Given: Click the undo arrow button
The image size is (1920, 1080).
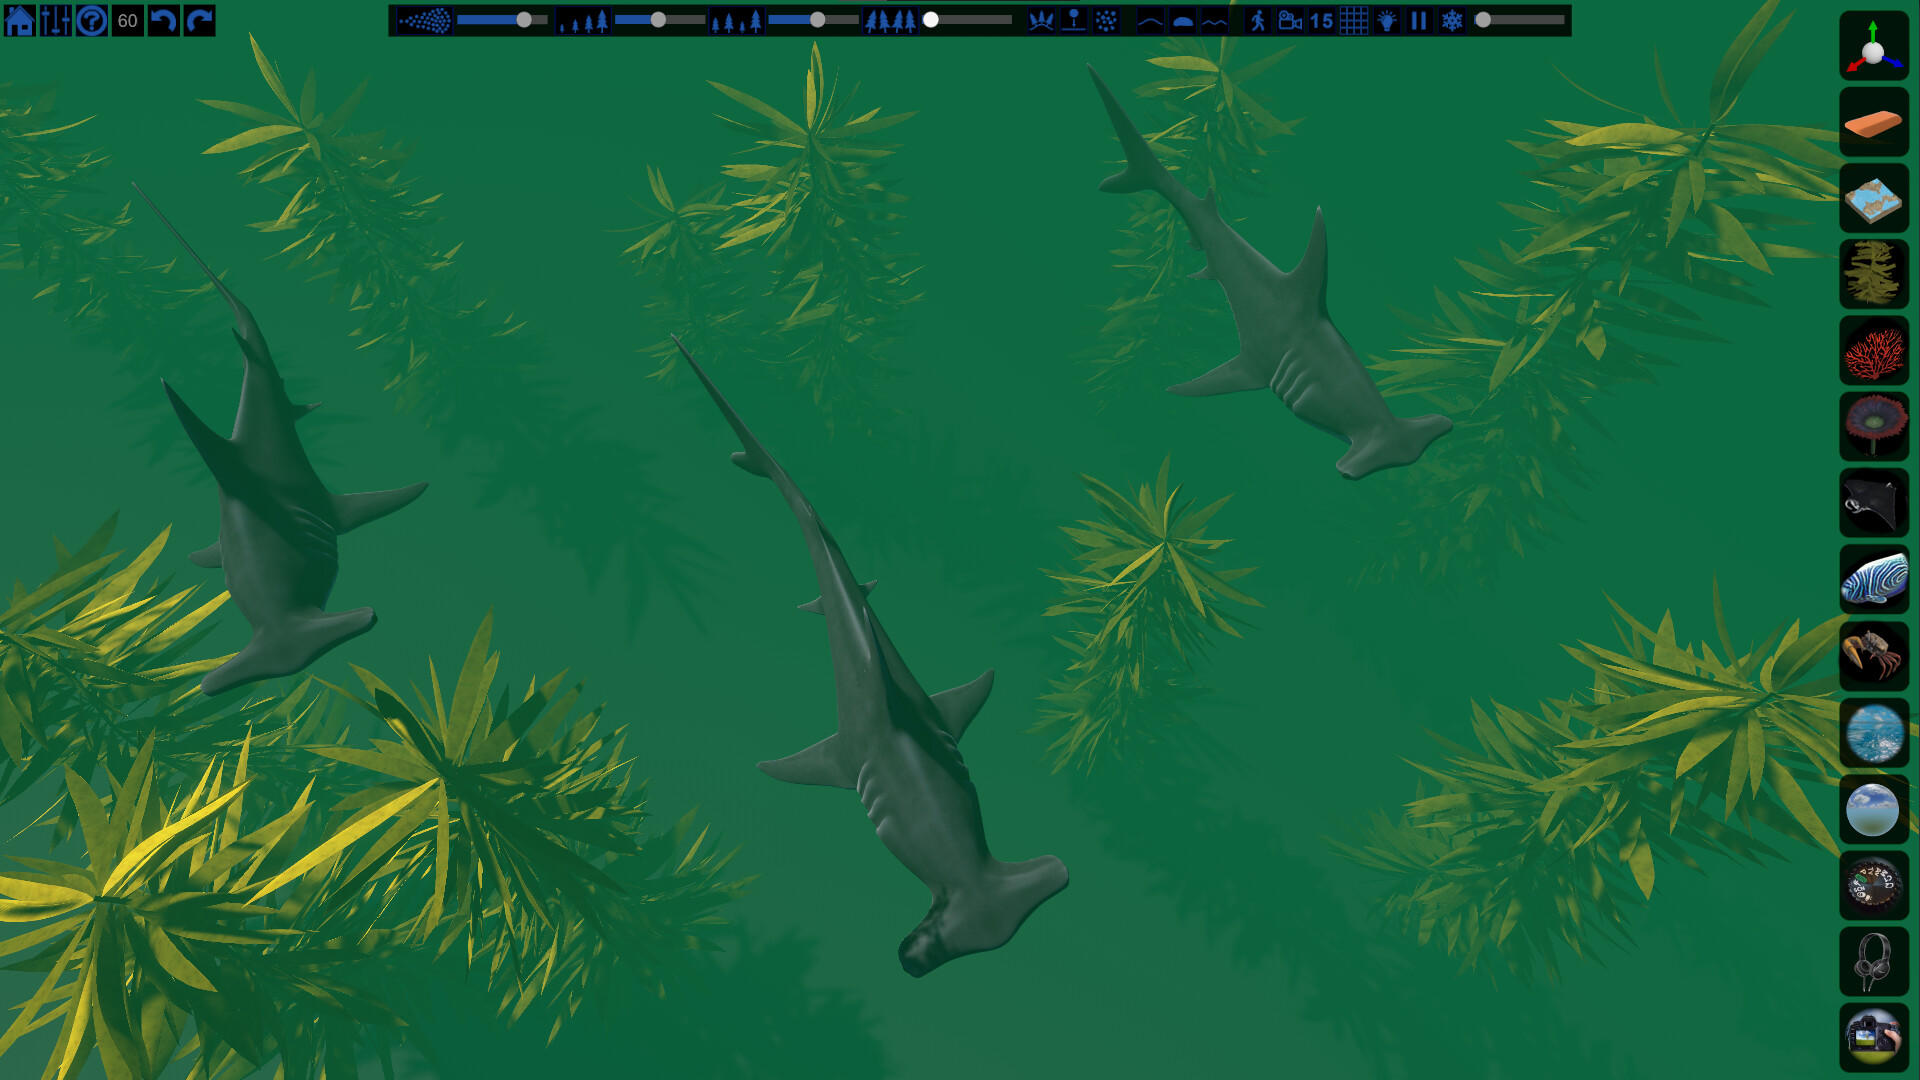Looking at the screenshot, I should (x=163, y=18).
